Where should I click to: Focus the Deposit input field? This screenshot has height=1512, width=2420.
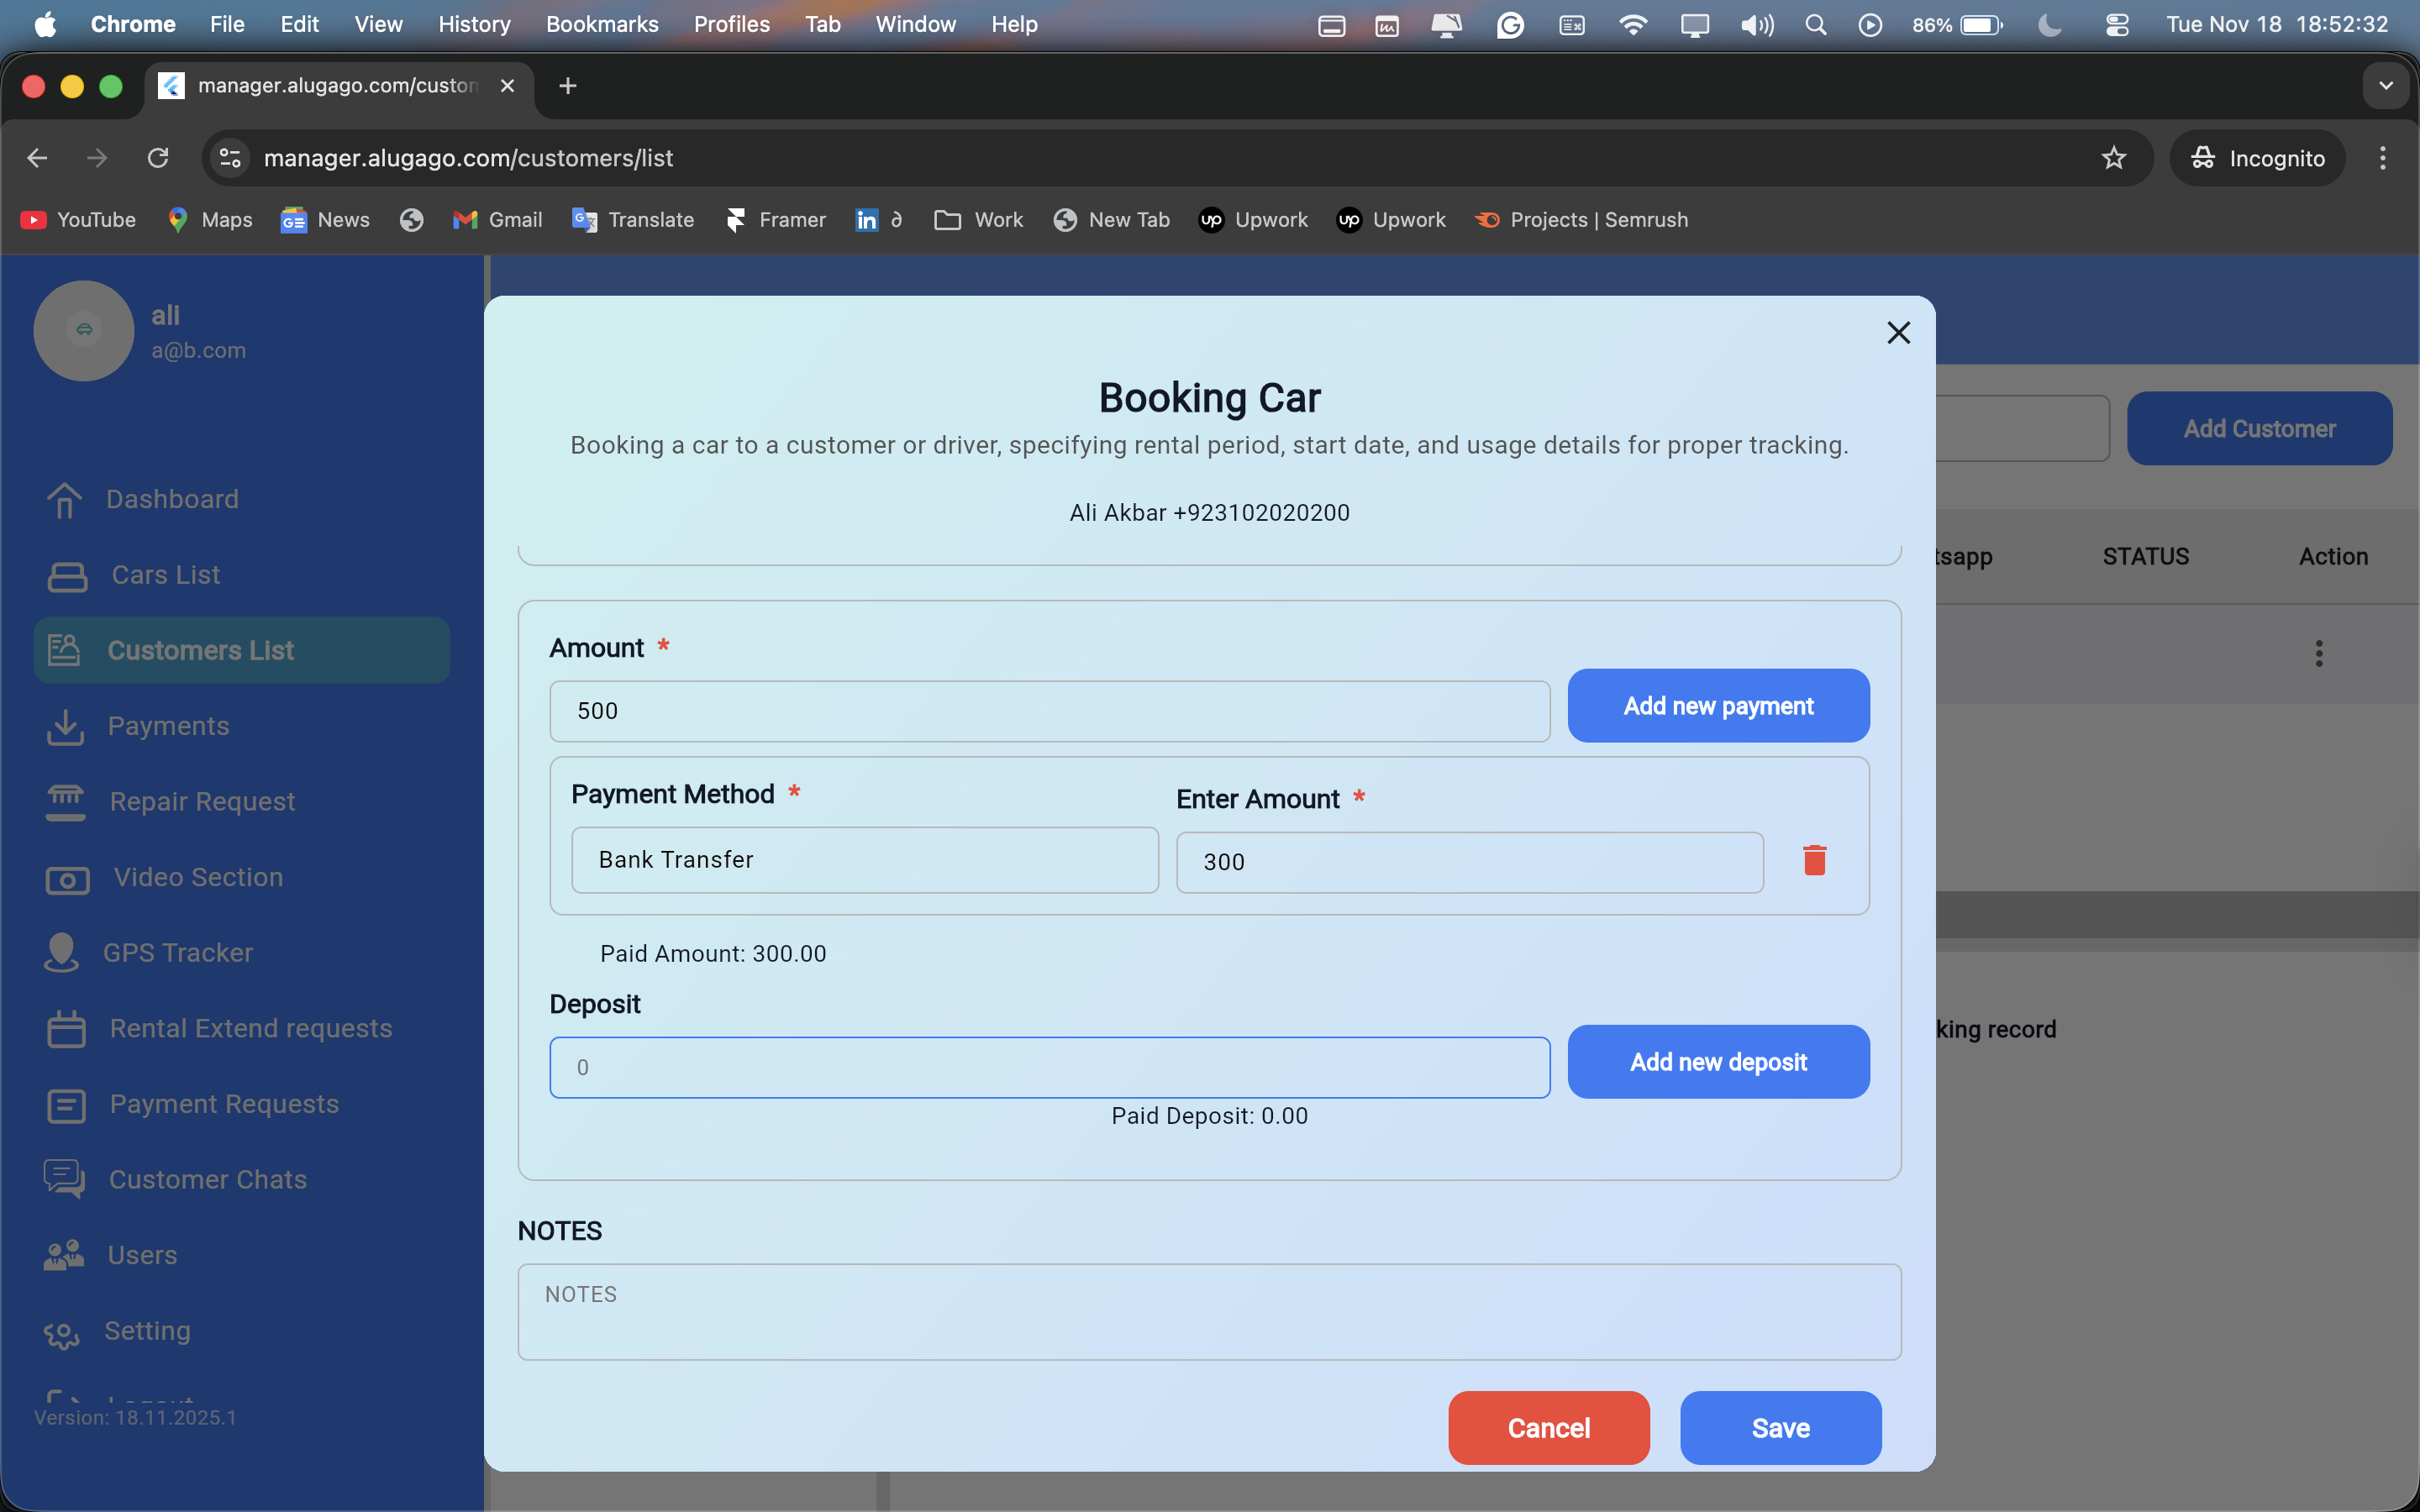[x=1049, y=1067]
